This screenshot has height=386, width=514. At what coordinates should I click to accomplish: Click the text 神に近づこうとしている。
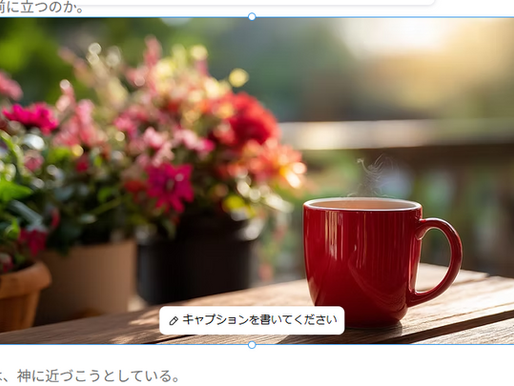click(98, 376)
